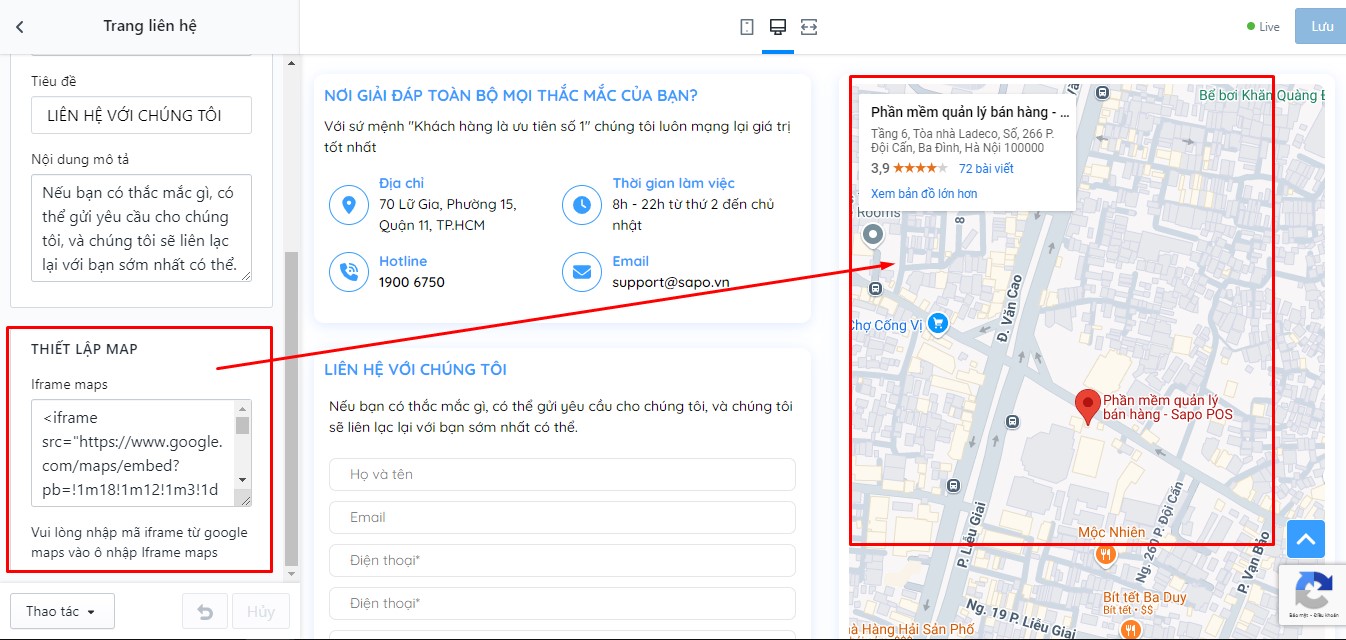
Task: Switch to desktop preview icon
Action: point(777,27)
